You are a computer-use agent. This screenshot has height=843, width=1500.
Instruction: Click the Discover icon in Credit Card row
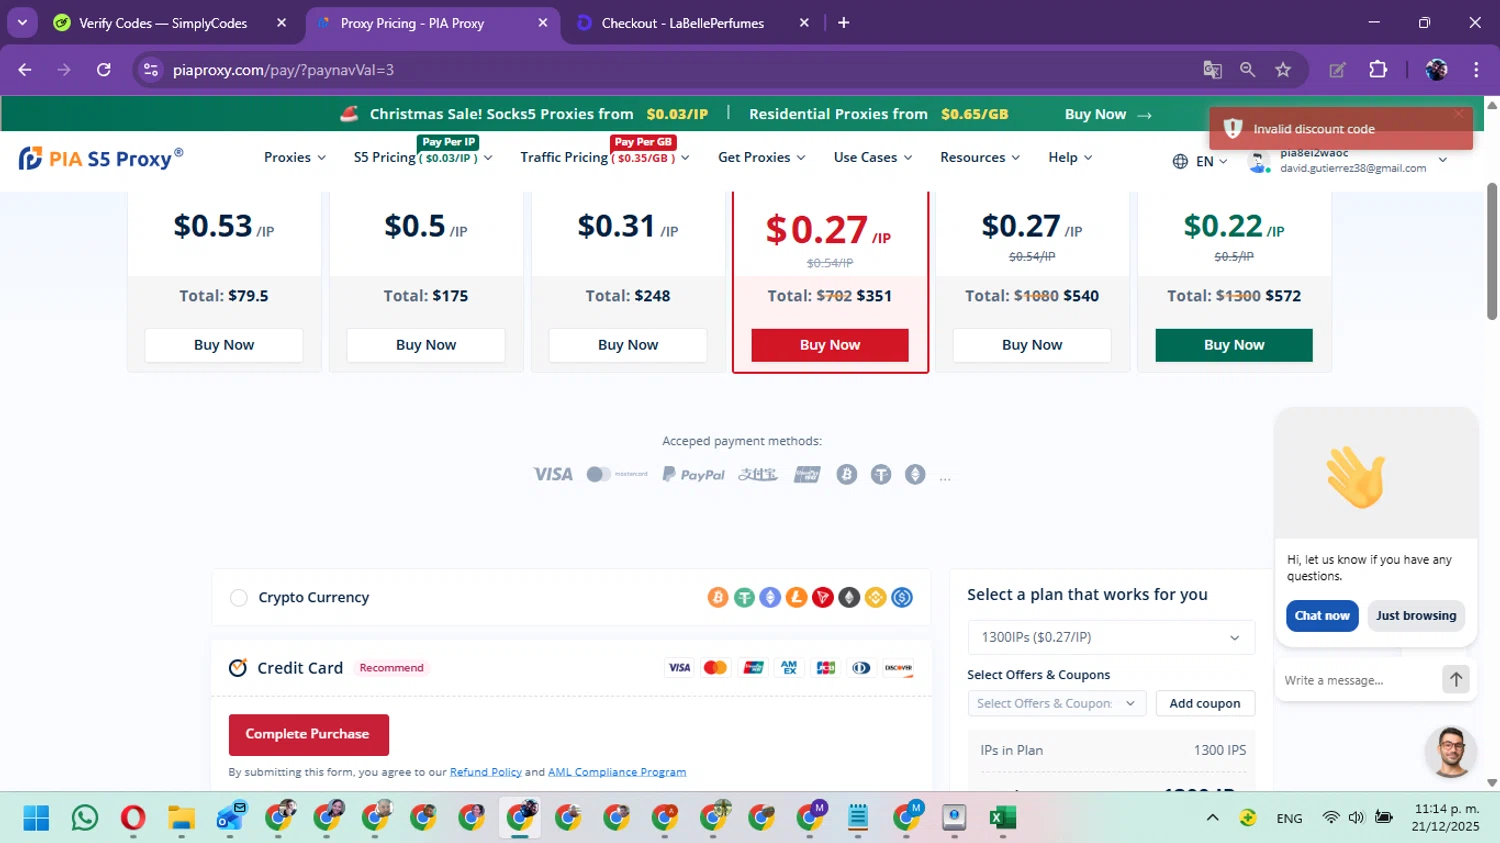point(898,668)
